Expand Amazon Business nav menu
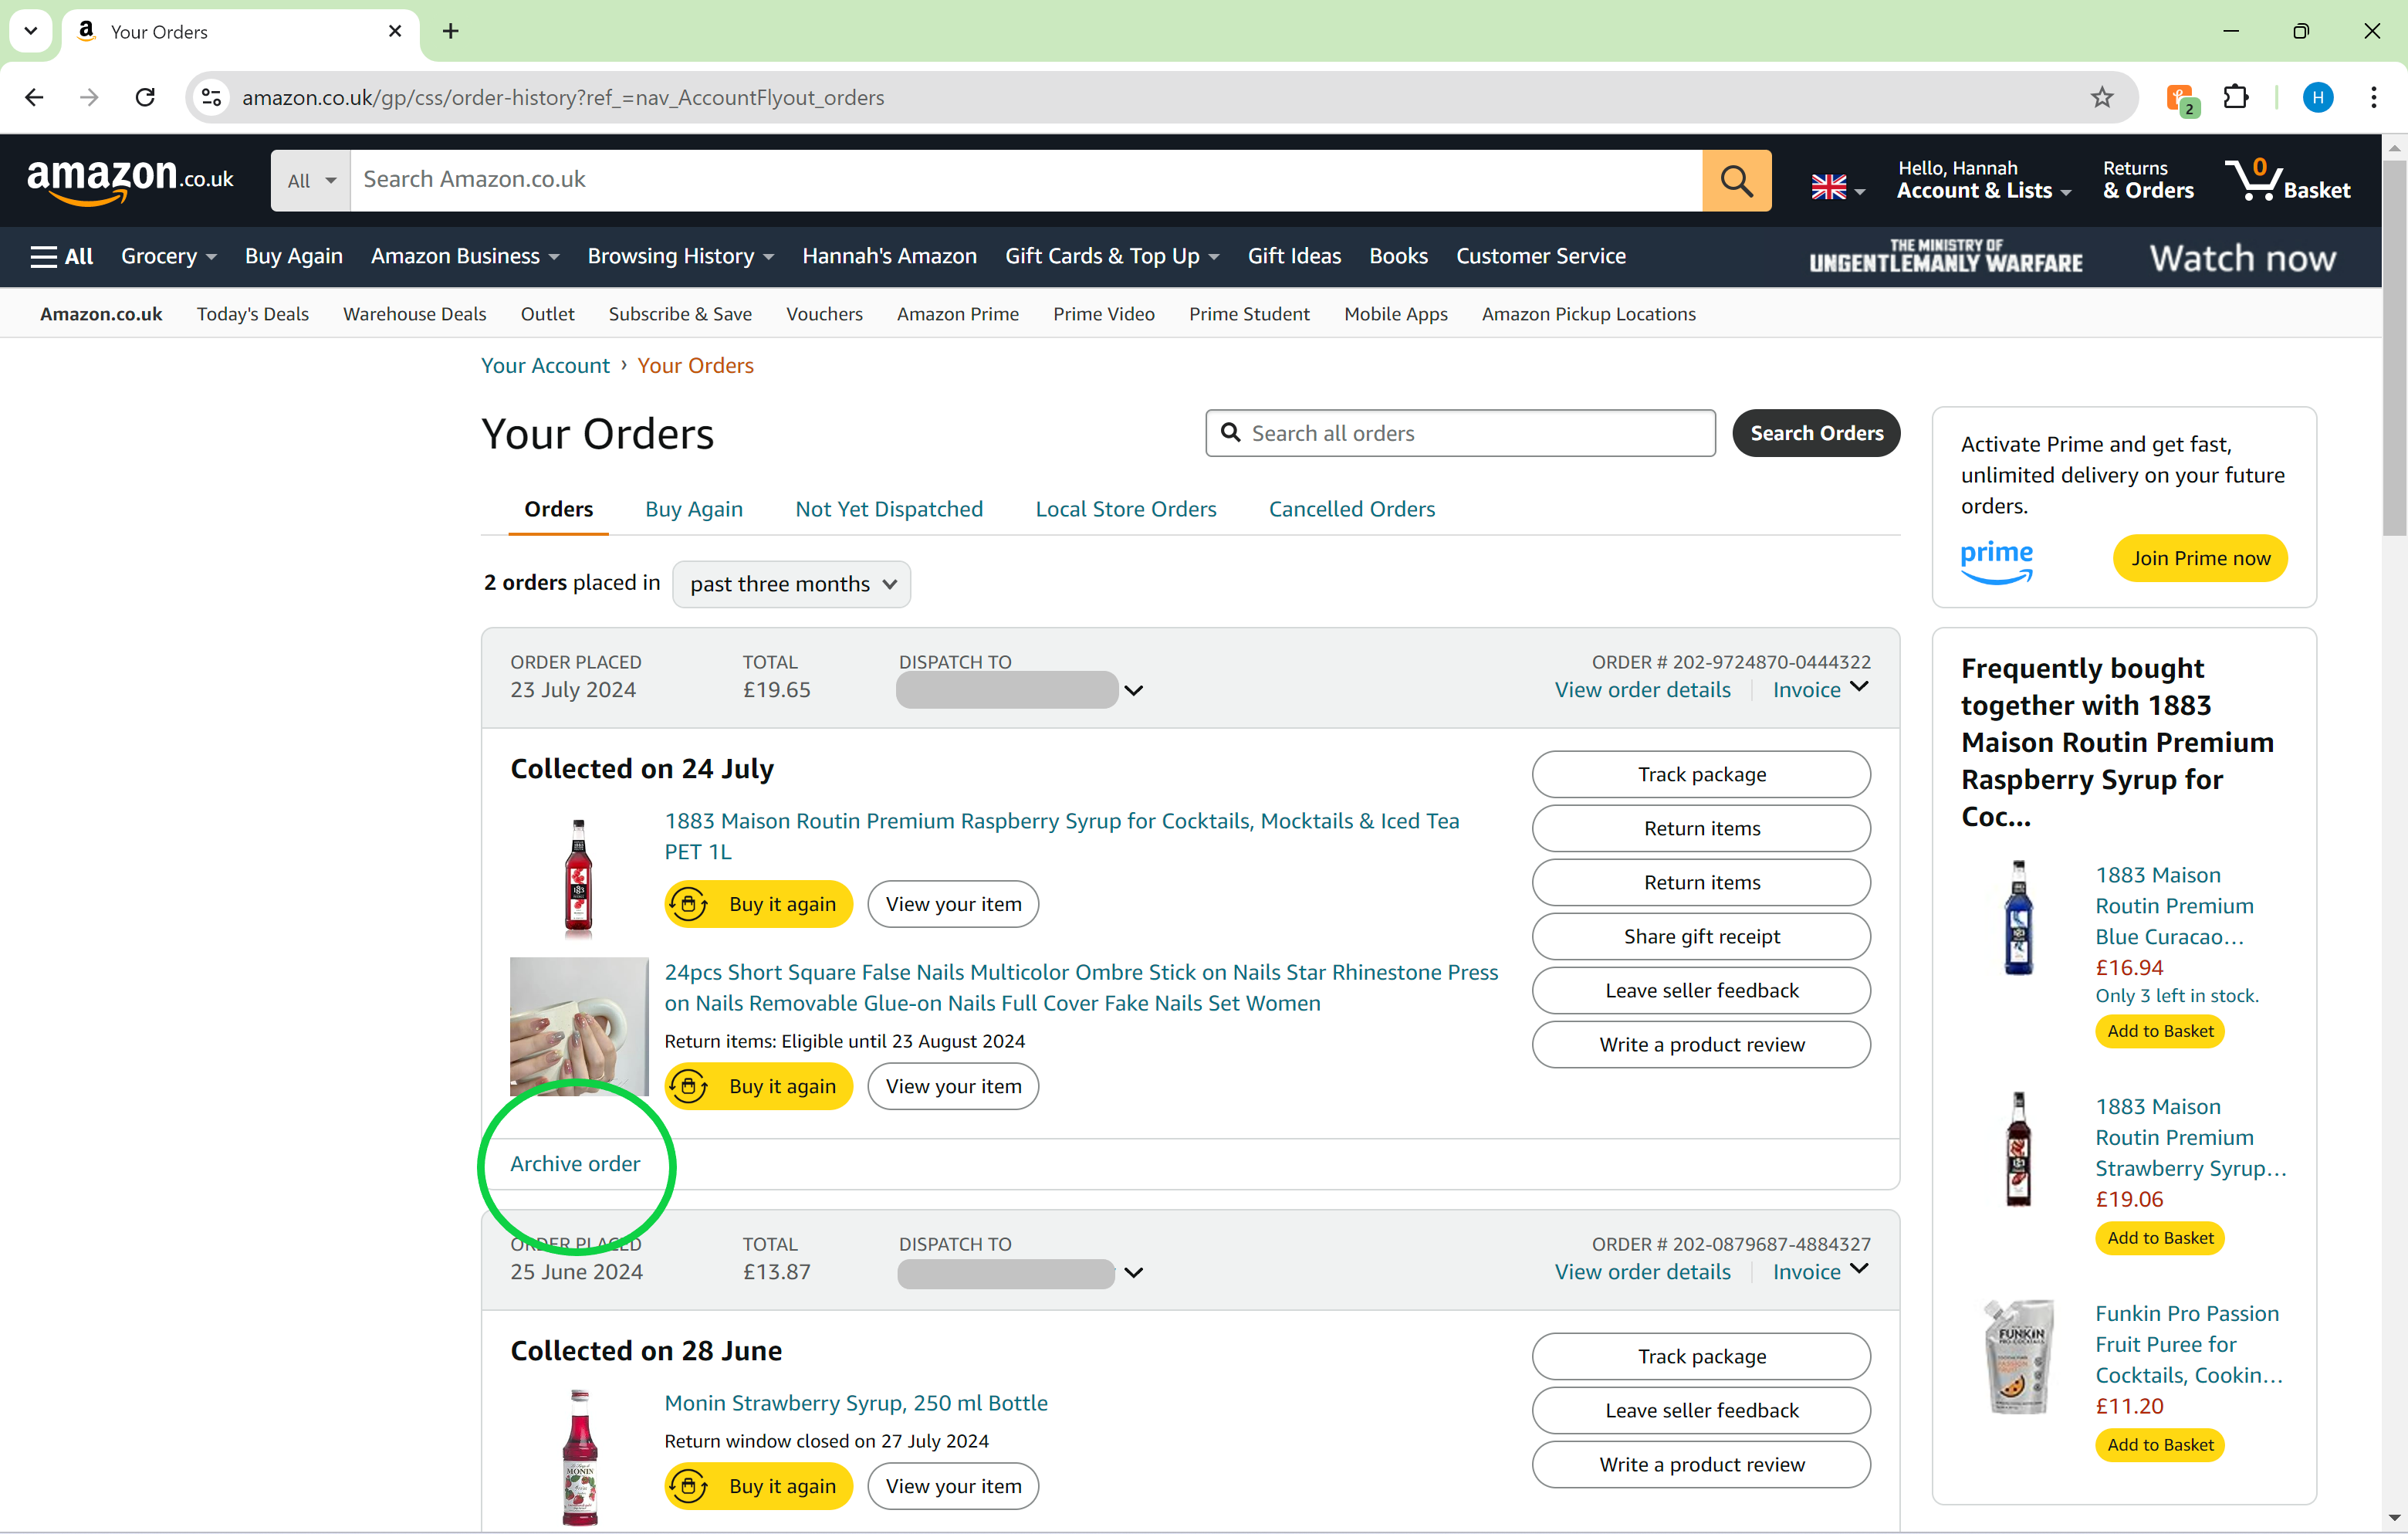This screenshot has width=2408, height=1534. 465,257
